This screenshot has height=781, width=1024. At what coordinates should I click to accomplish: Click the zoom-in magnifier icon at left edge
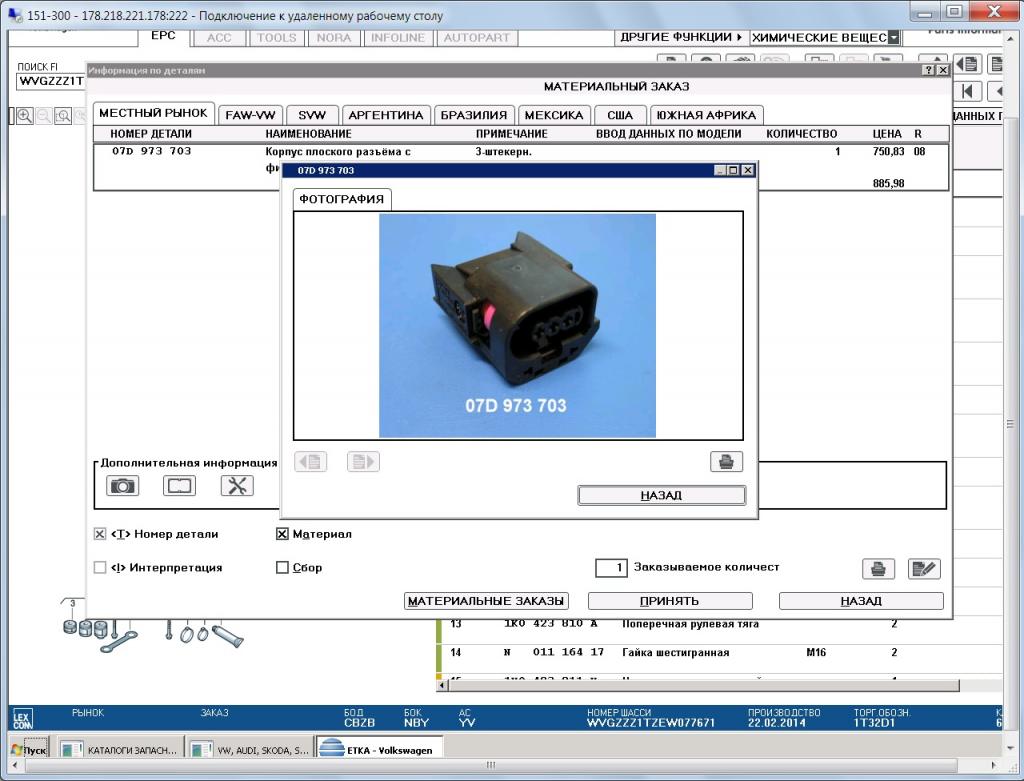click(24, 116)
